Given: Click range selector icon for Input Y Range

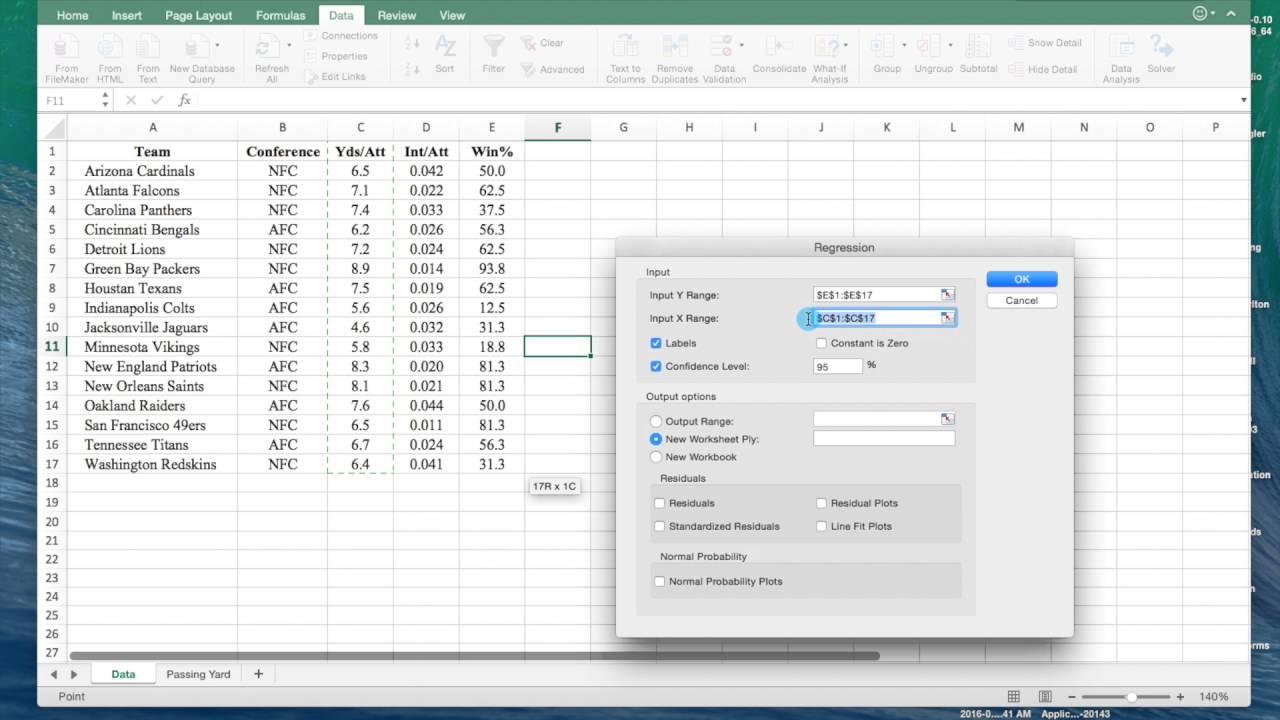Looking at the screenshot, I should tap(946, 295).
